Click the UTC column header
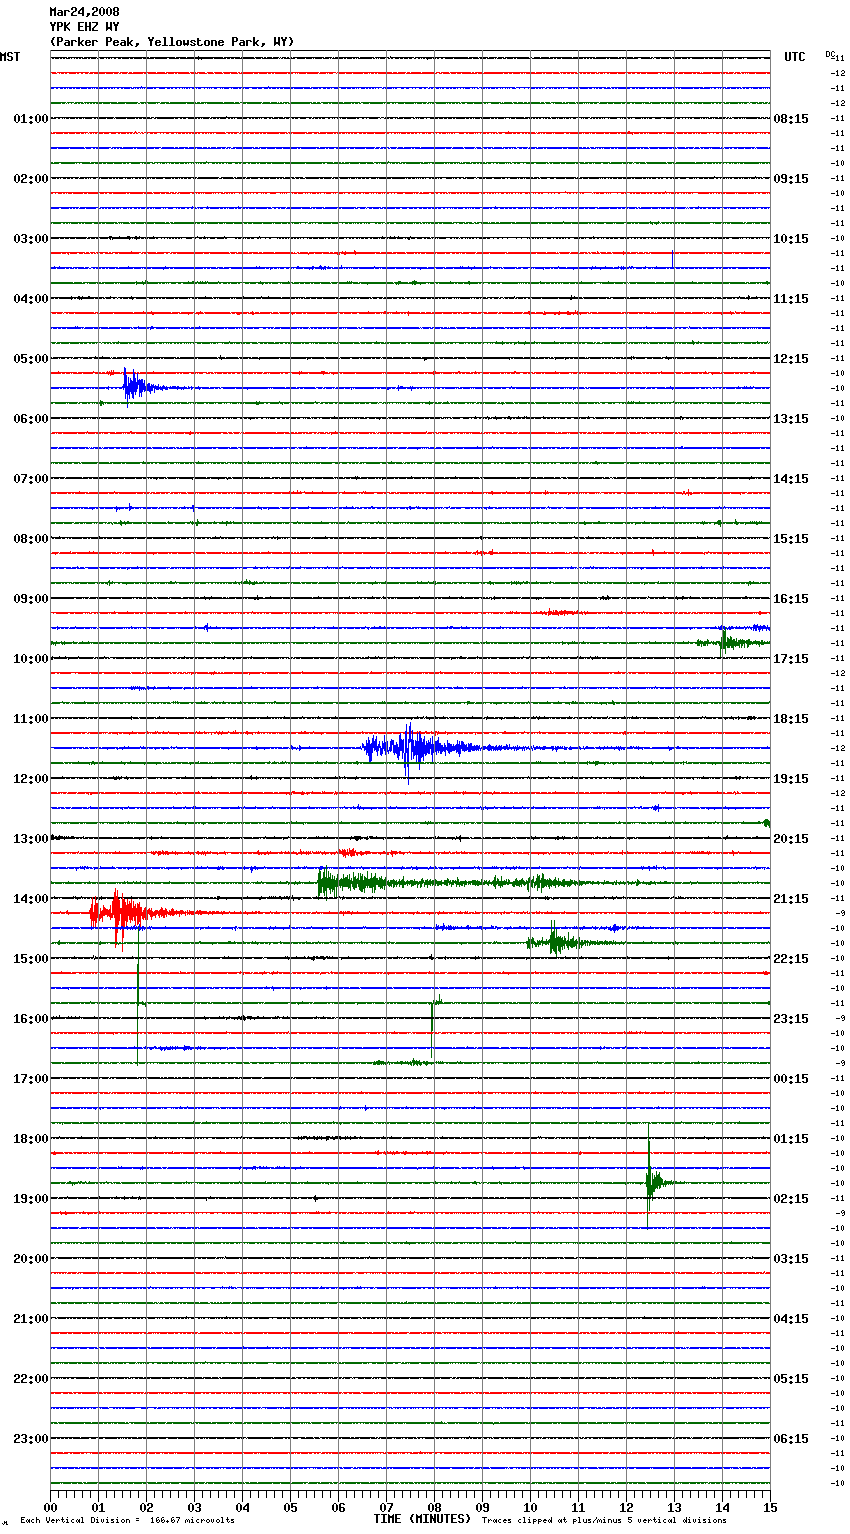Viewport: 850px width, 1534px height. (x=795, y=57)
